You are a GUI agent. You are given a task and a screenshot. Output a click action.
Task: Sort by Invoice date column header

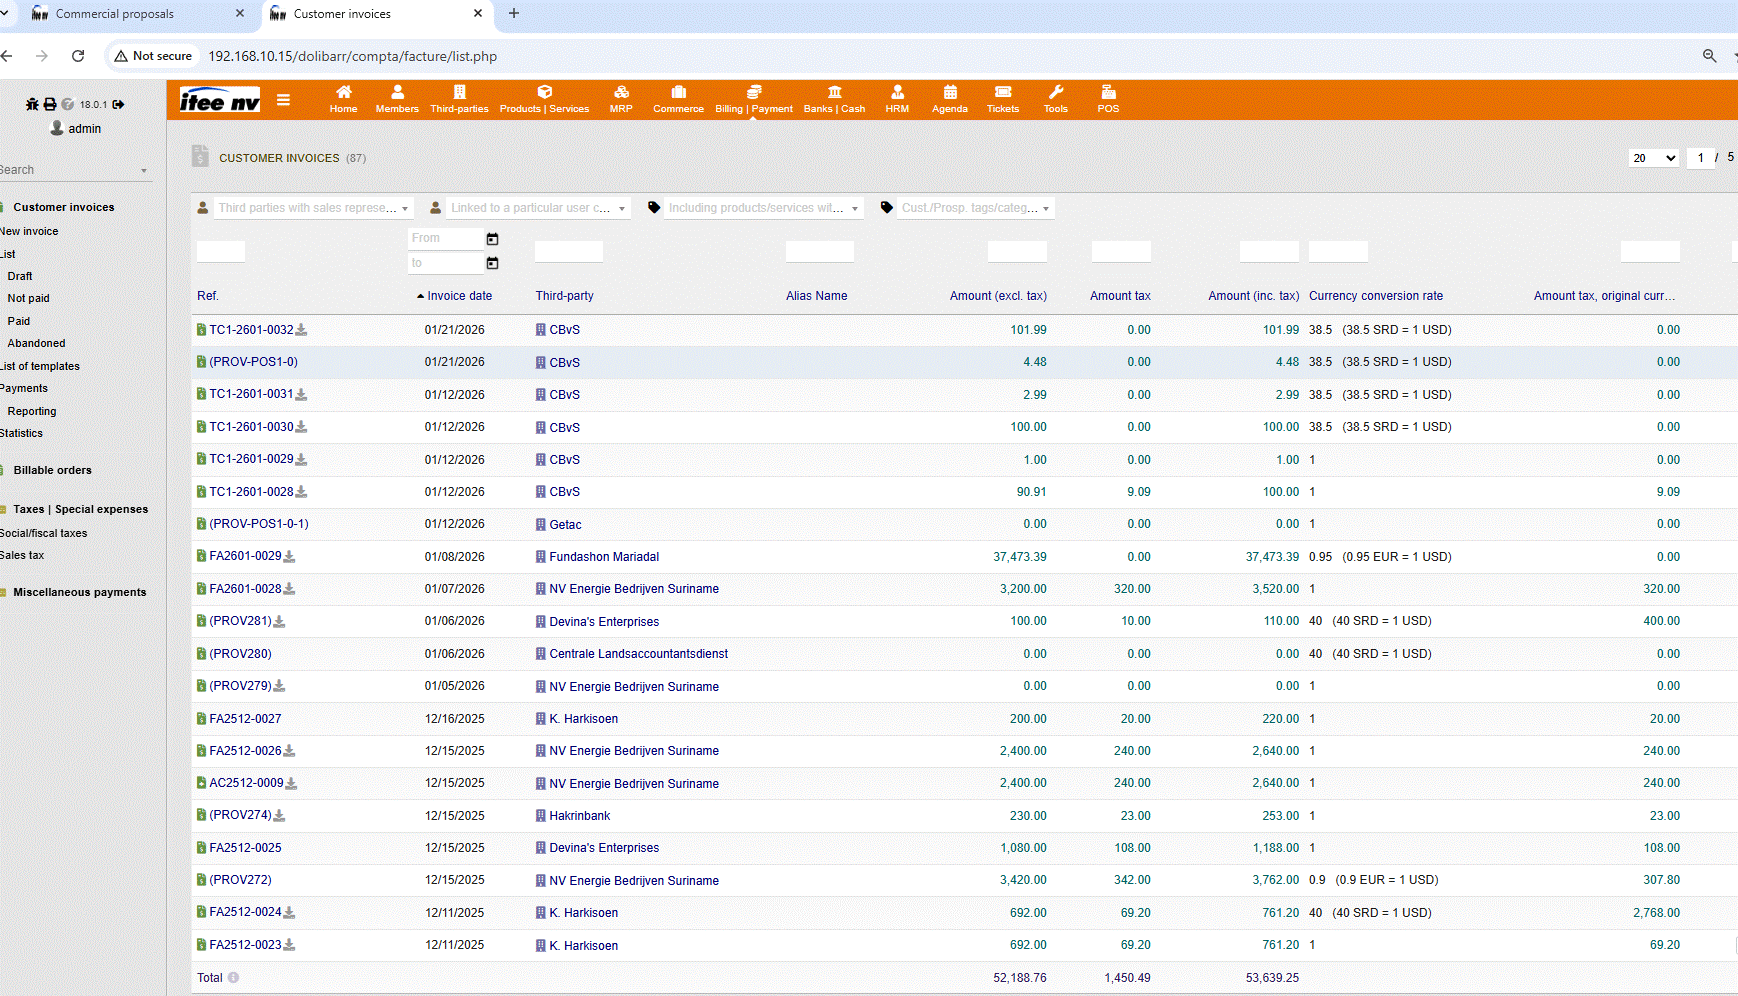[459, 296]
